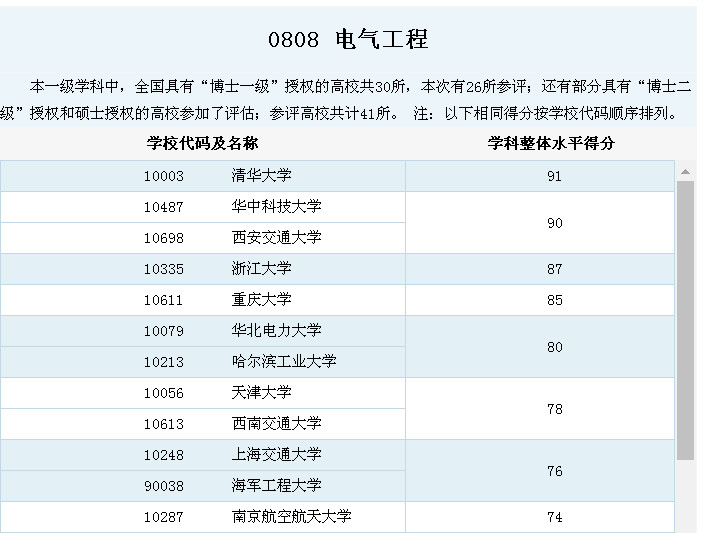
Task: Select 浙江大学 in the table
Action: pos(261,268)
